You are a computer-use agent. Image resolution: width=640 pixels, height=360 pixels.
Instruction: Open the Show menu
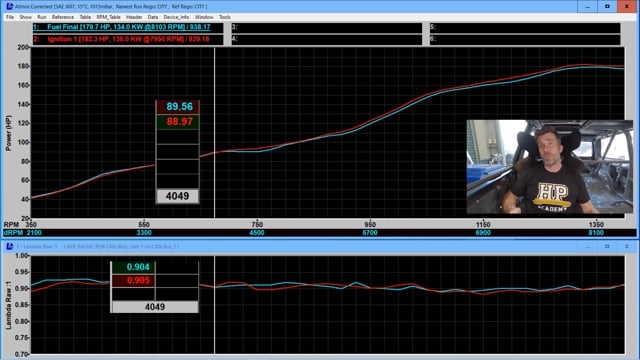(25, 17)
